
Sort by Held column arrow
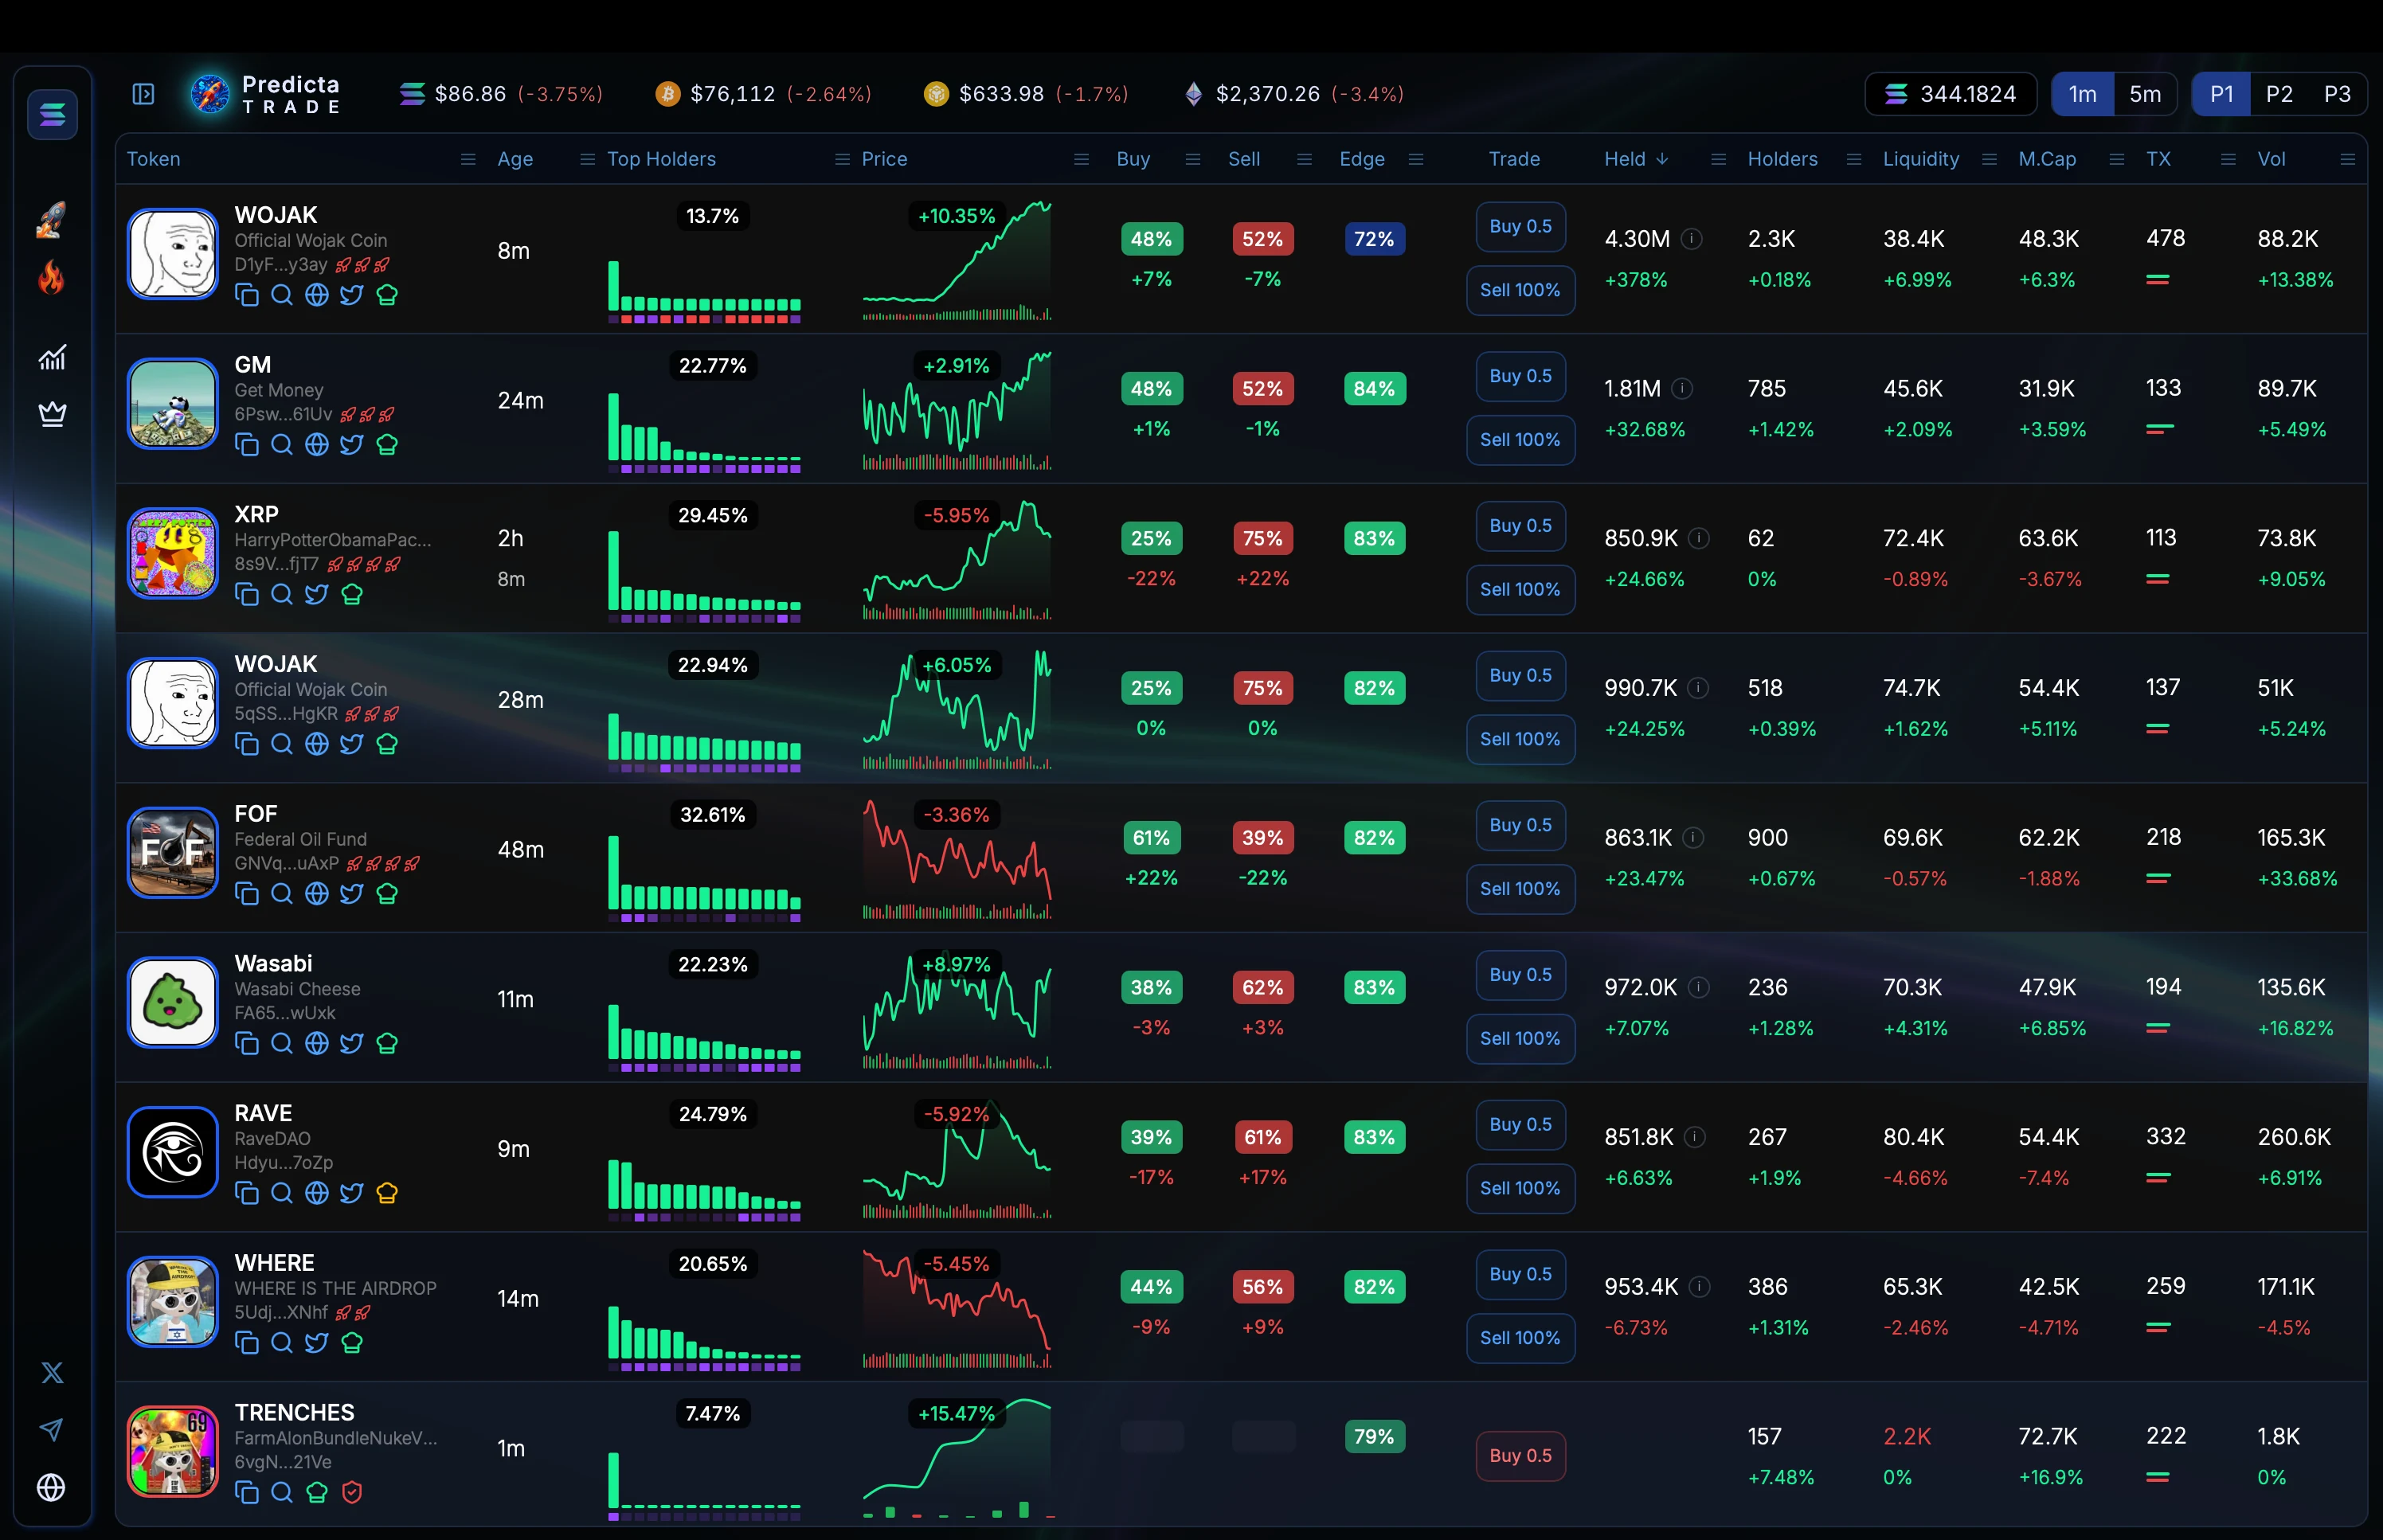click(1662, 159)
